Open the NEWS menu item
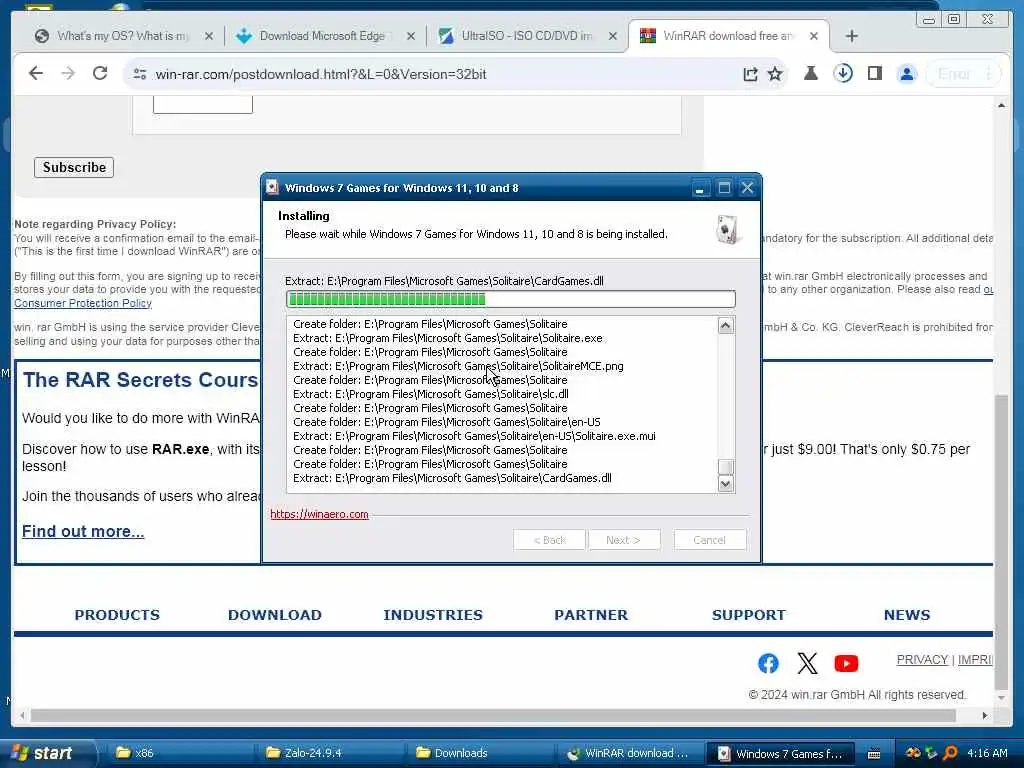The image size is (1024, 768). coord(907,615)
